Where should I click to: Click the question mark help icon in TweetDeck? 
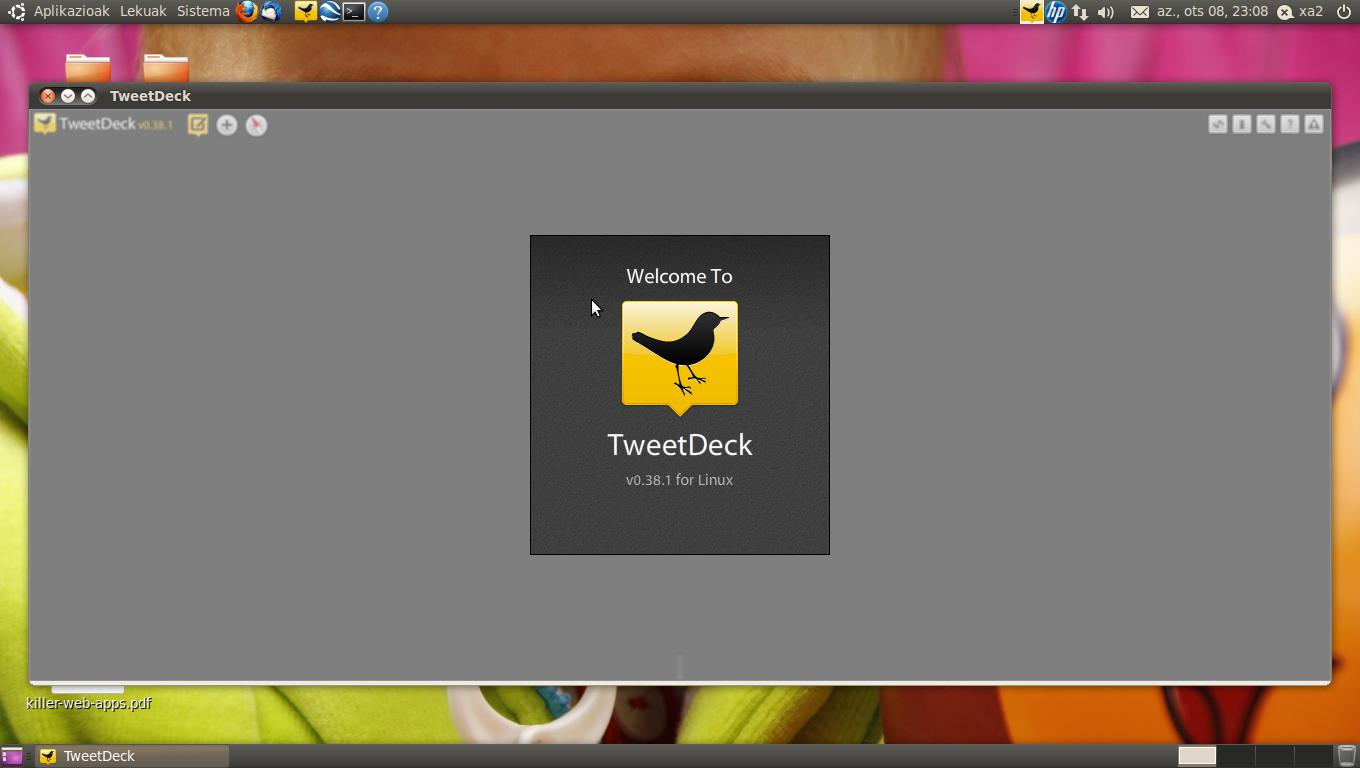point(1289,124)
